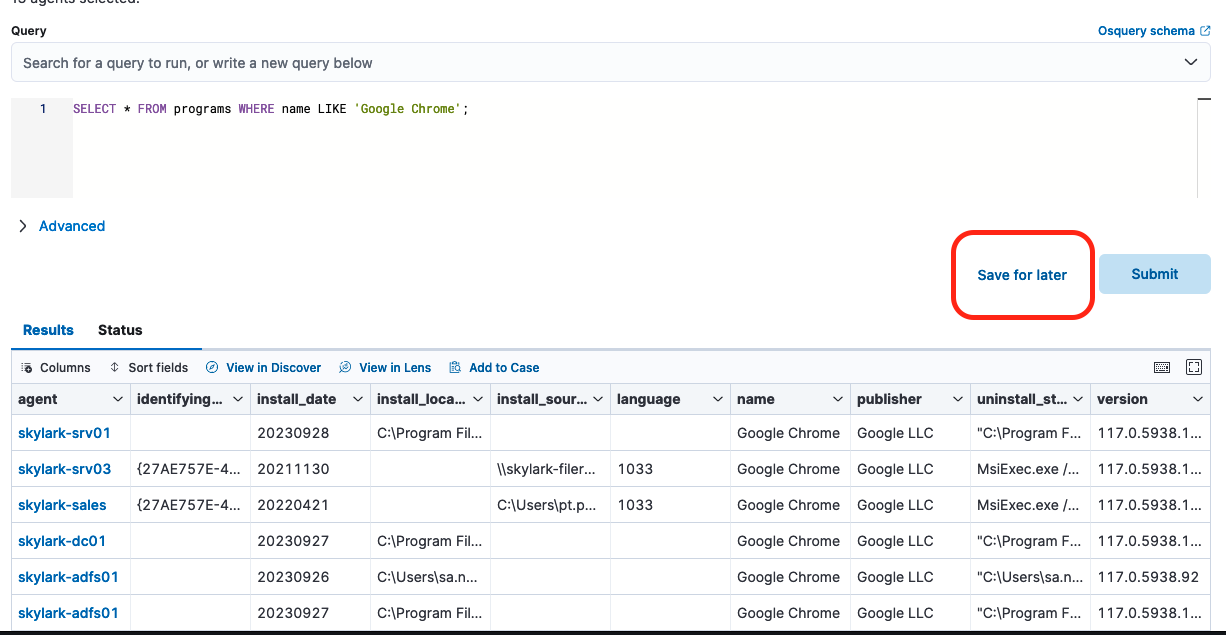Switch to the Status tab
Viewport: 1226px width, 635px height.
120,330
